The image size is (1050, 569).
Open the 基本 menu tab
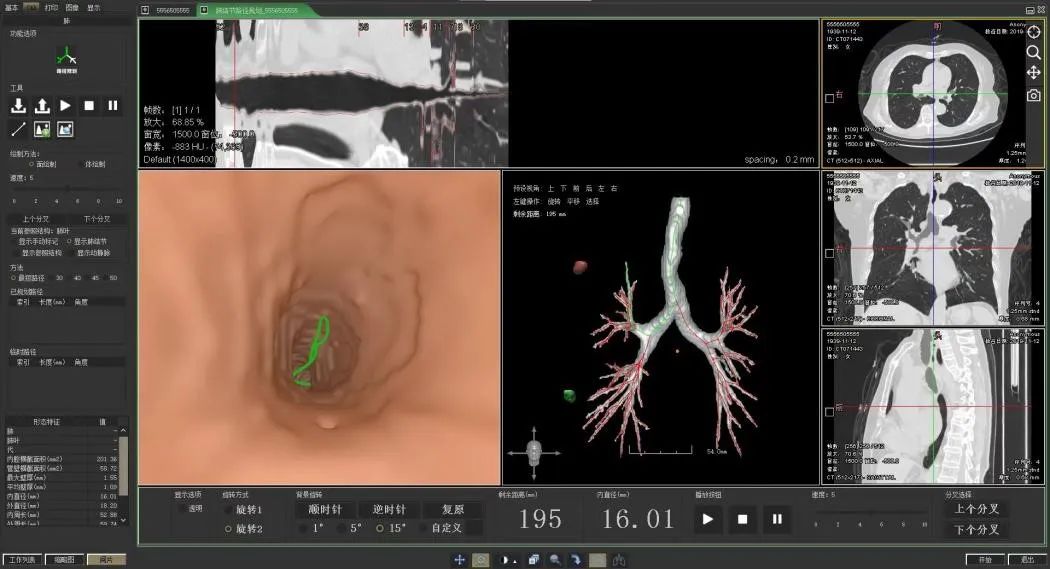(11, 7)
